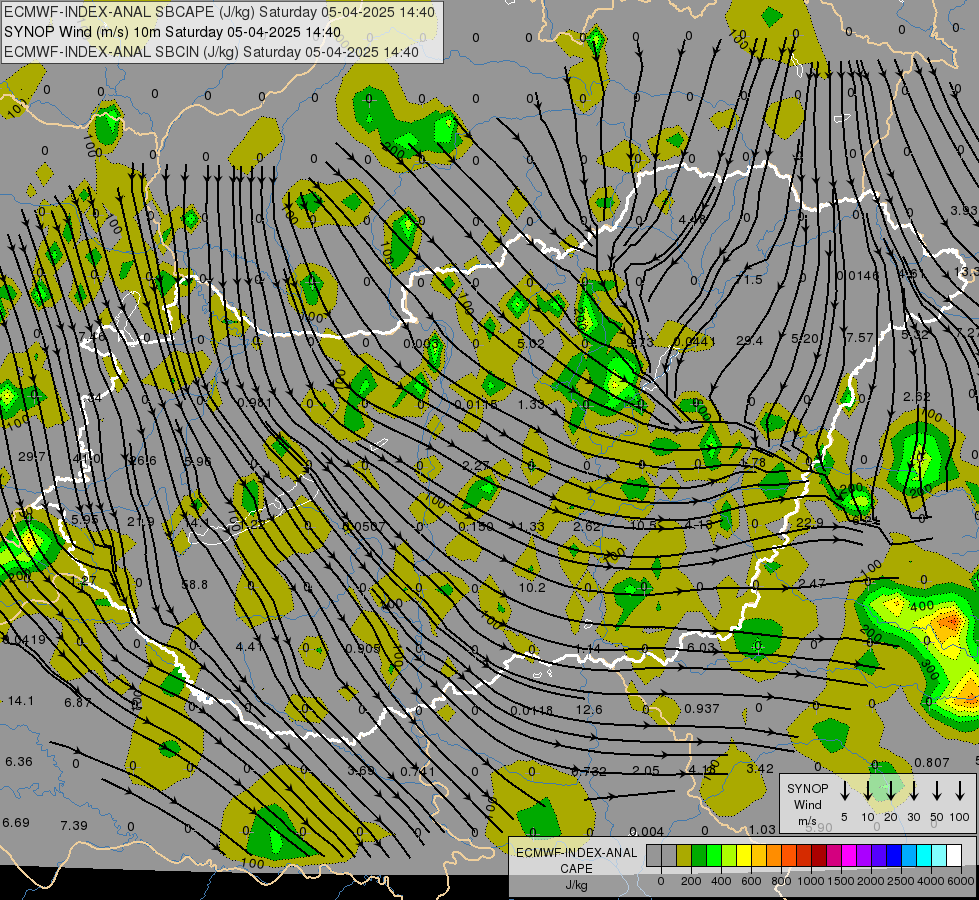Click the map value 7.39
979x900 pixels.
coord(74,826)
